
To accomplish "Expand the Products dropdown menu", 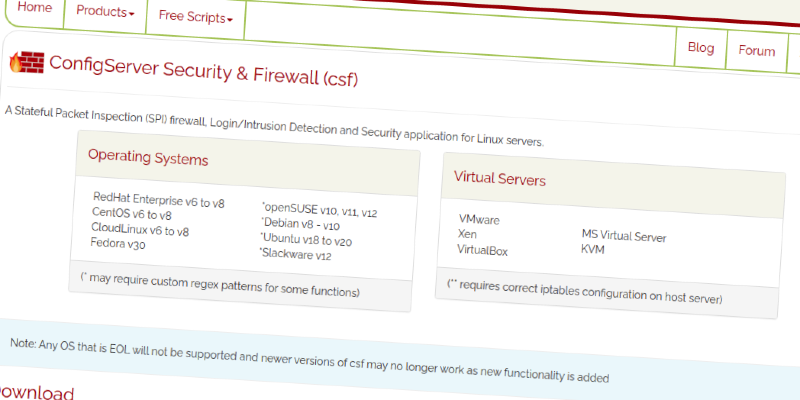I will pyautogui.click(x=105, y=13).
